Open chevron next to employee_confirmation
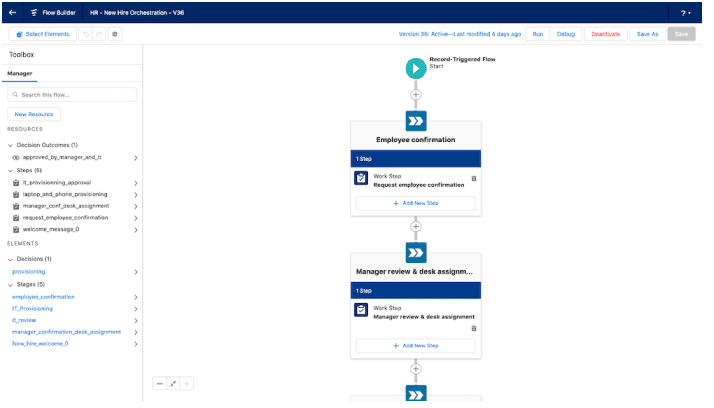Image resolution: width=714 pixels, height=408 pixels. coord(136,297)
